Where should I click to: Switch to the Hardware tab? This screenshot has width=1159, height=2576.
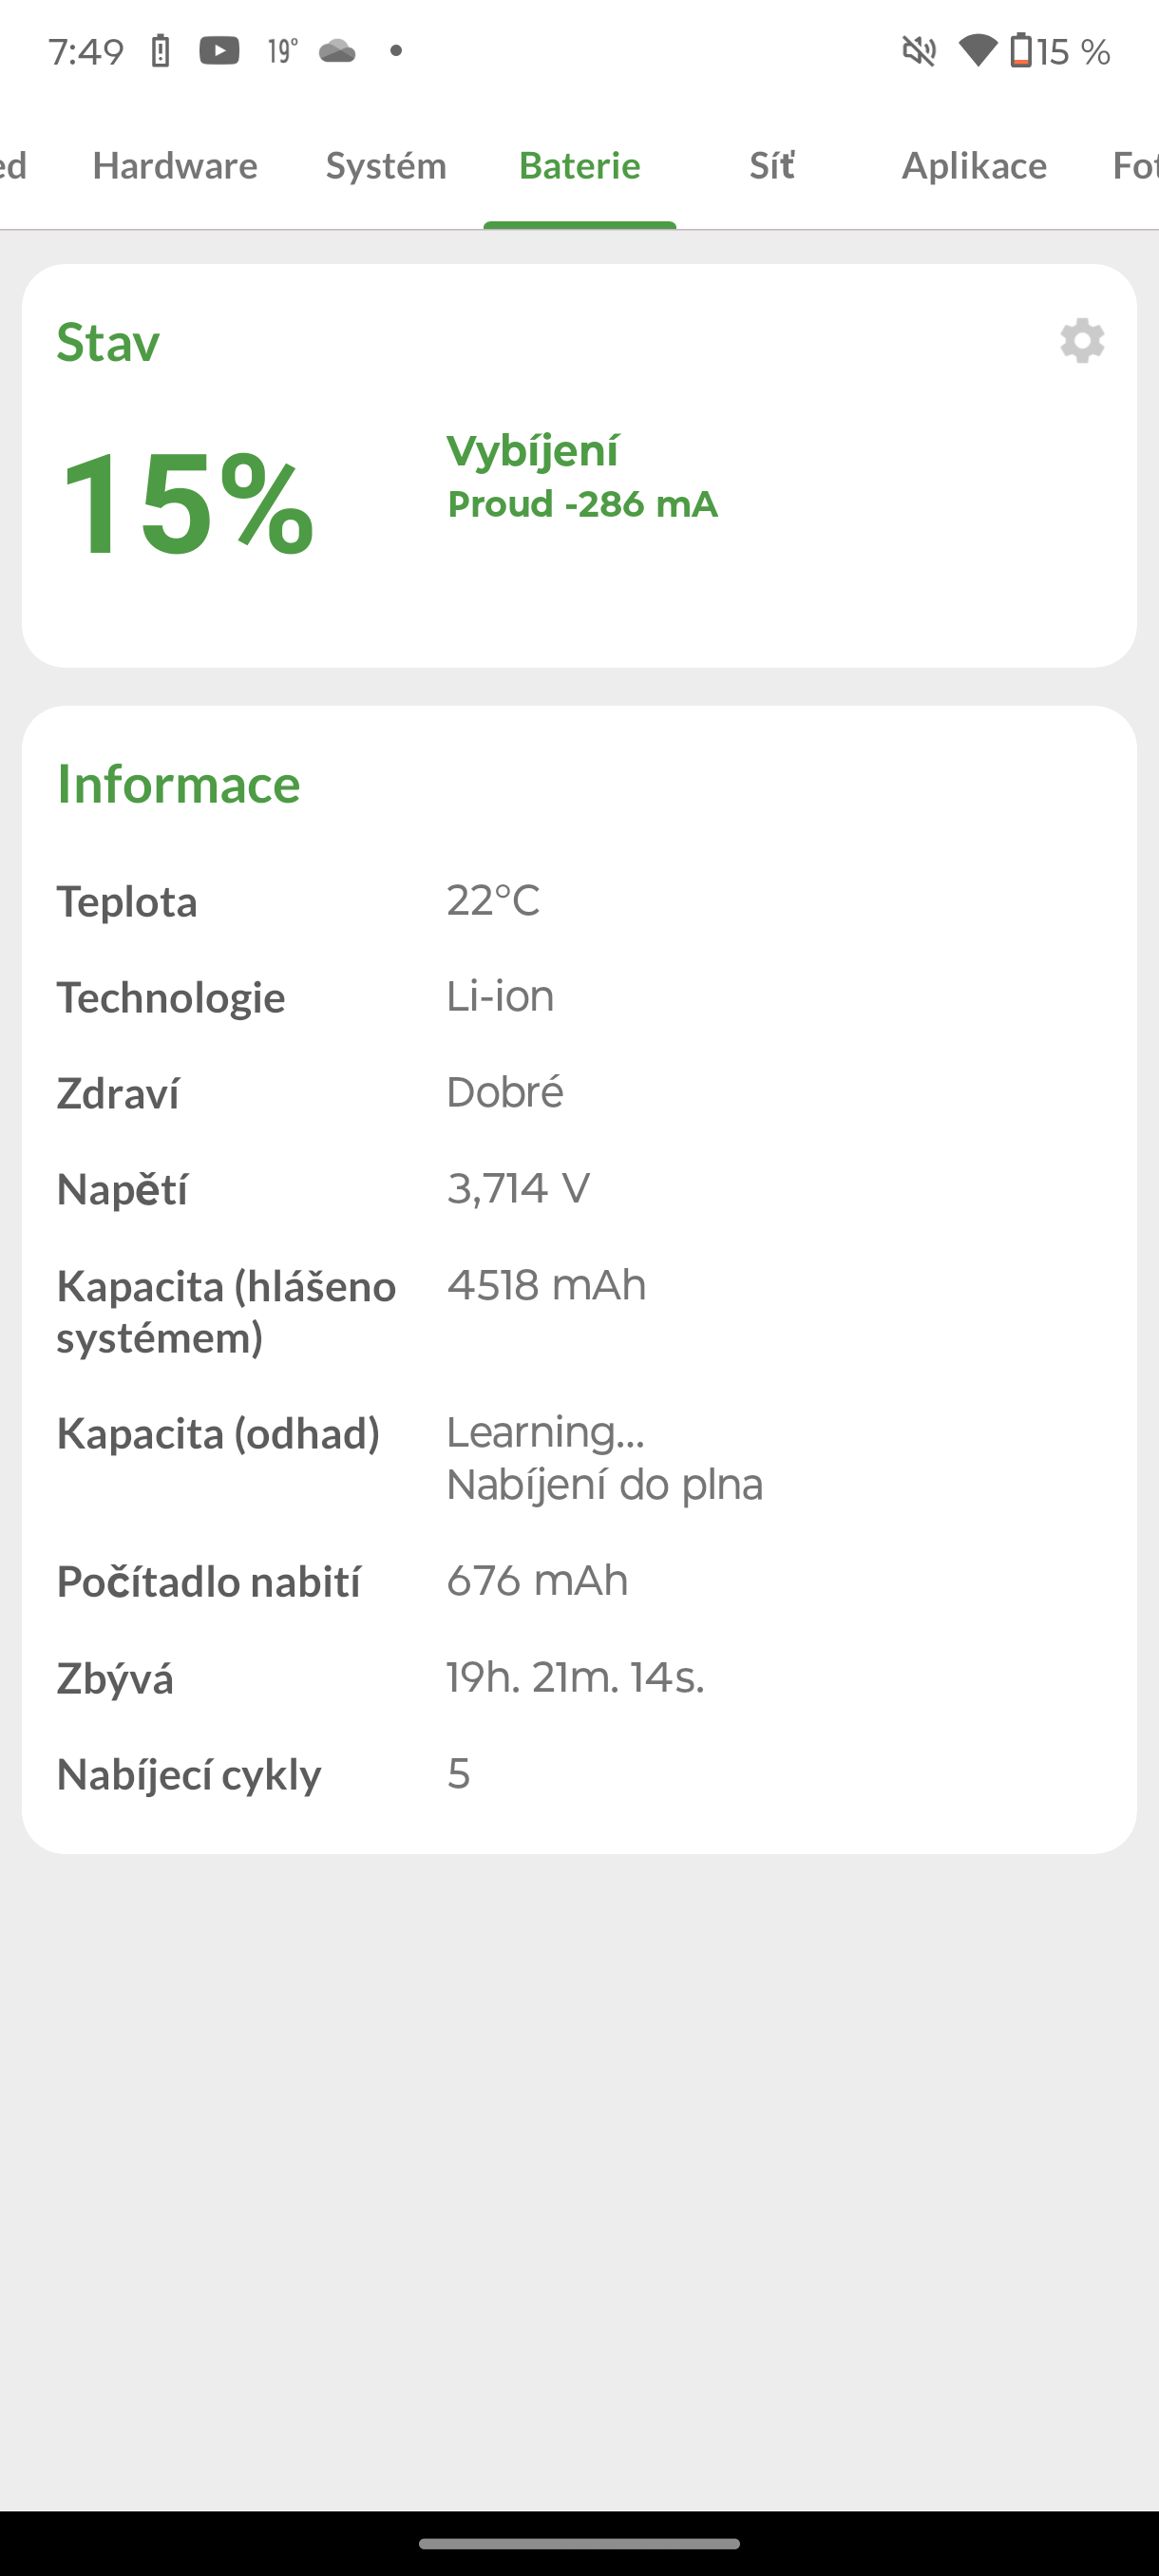pyautogui.click(x=175, y=165)
